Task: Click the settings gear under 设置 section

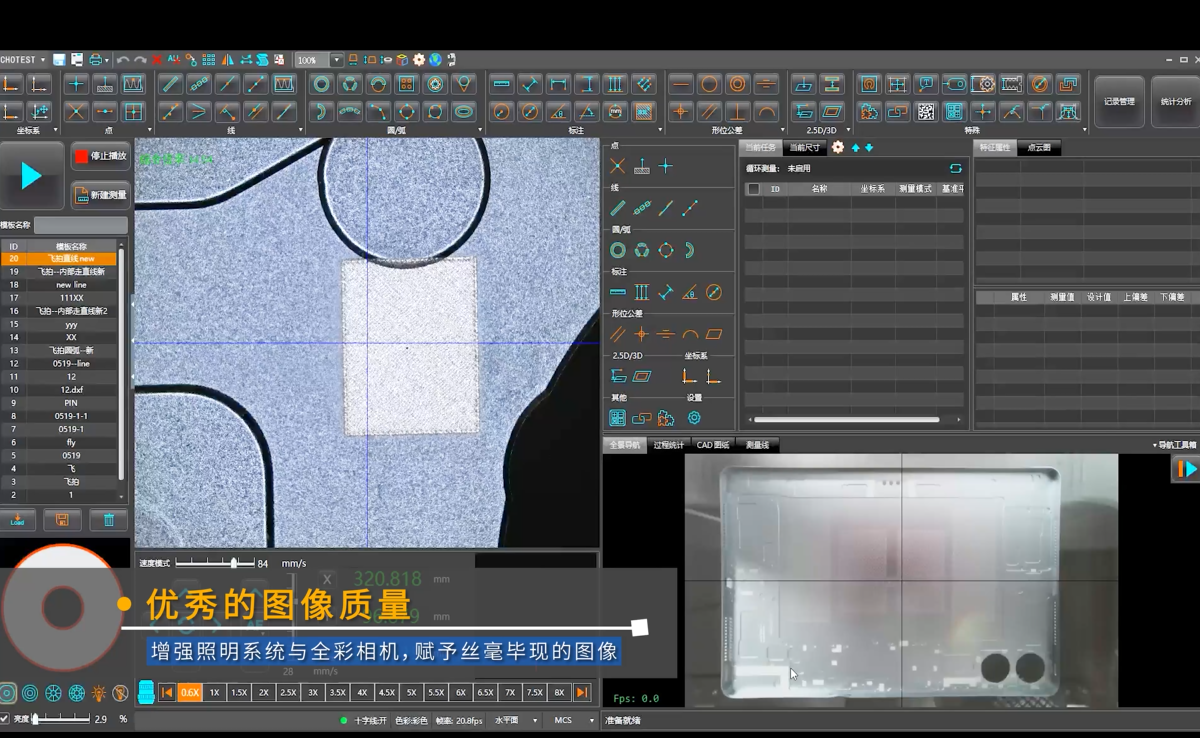Action: (694, 418)
